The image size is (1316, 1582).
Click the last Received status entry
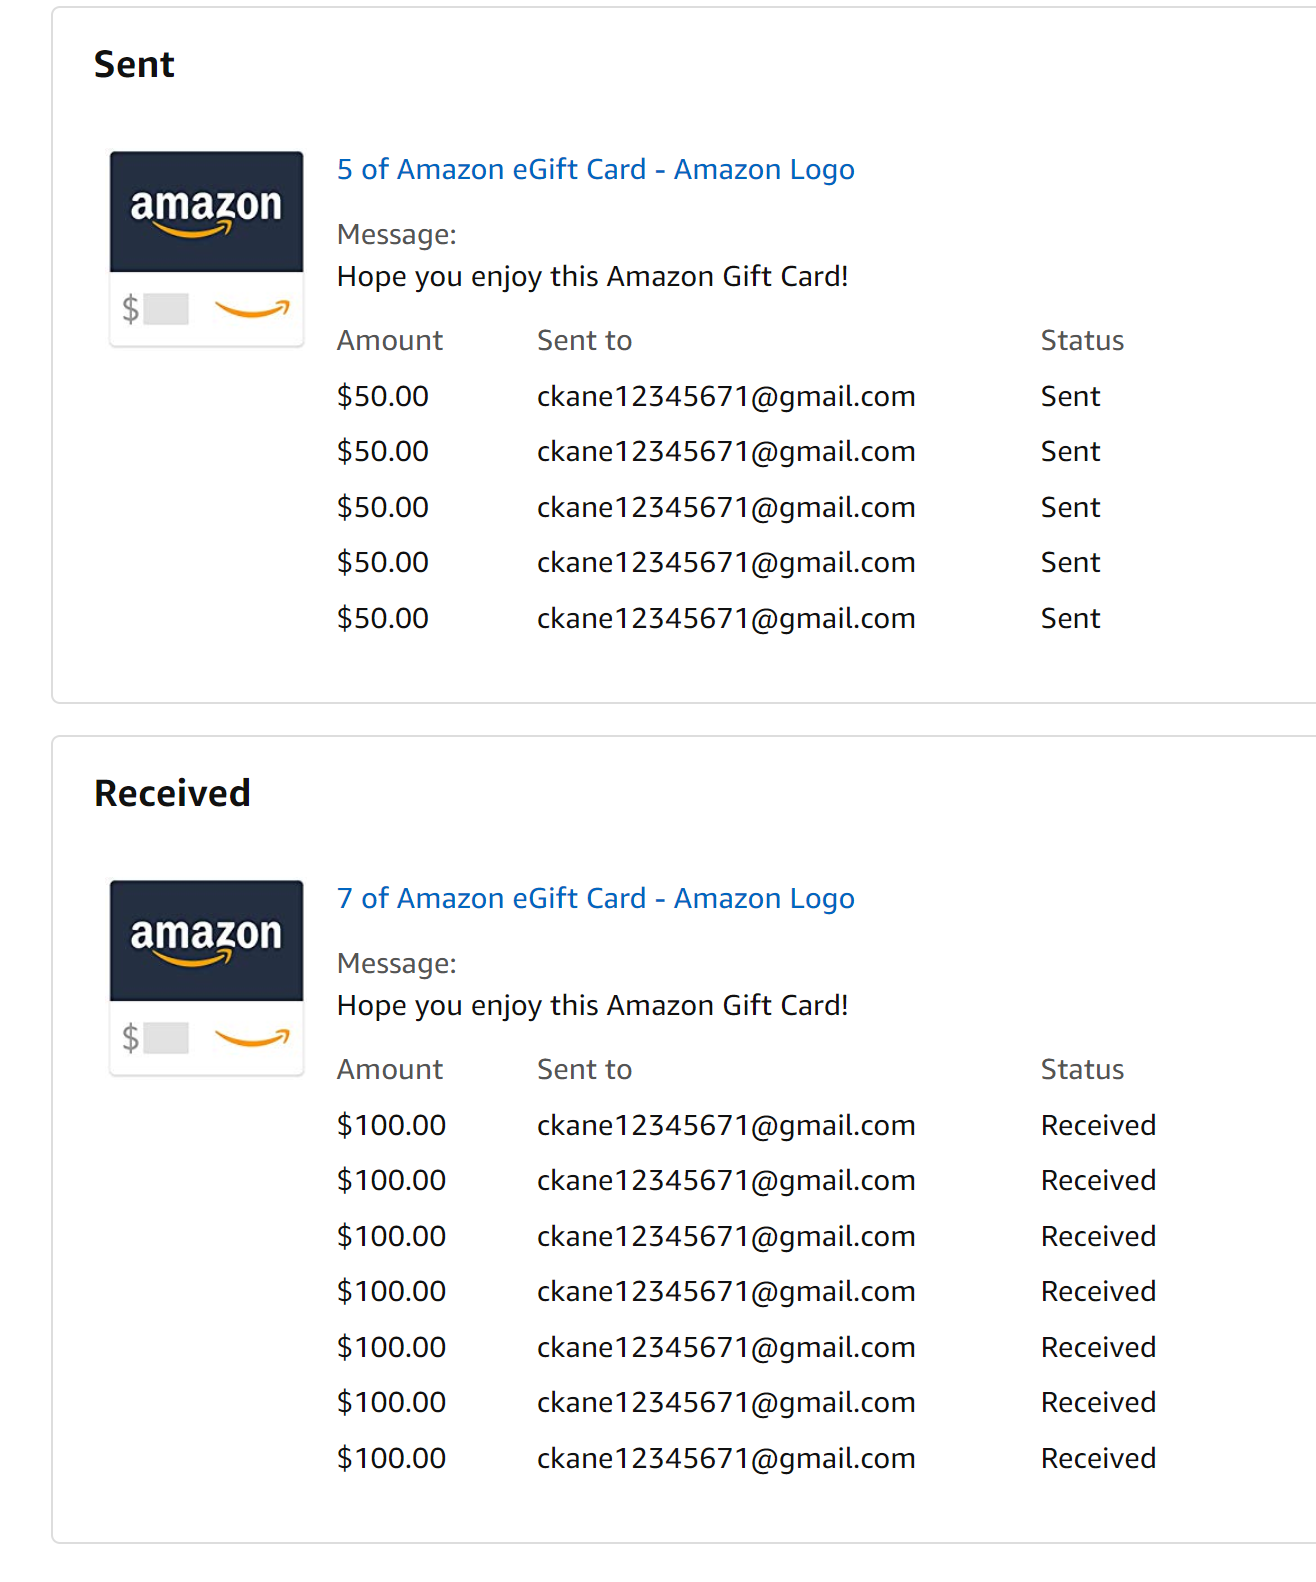pyautogui.click(x=1098, y=1459)
